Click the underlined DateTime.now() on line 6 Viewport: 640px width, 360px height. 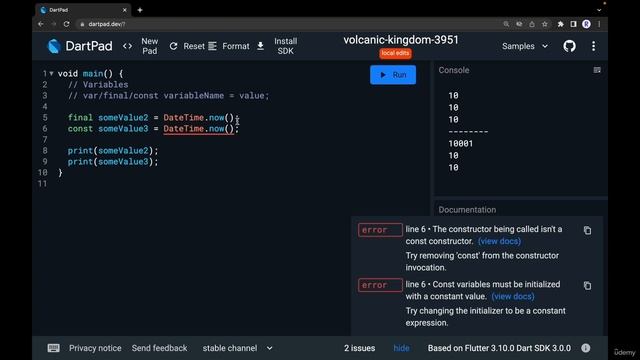[199, 129]
